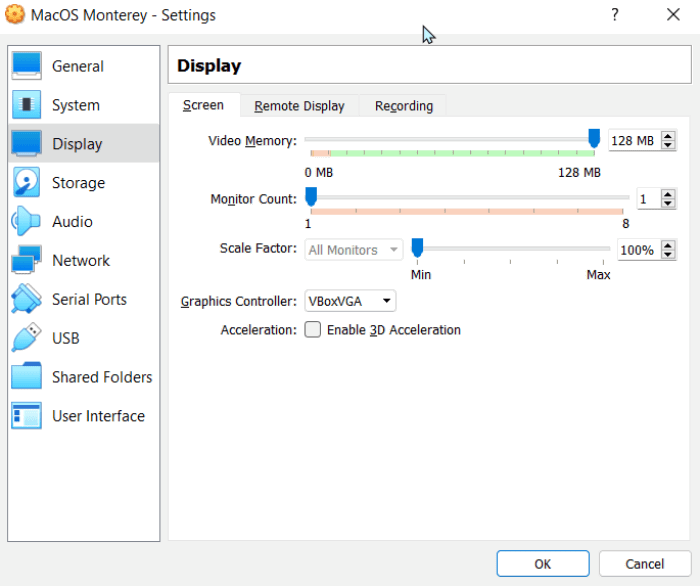Click the Monitor Count slider handle
This screenshot has width=700, height=586.
(x=311, y=196)
